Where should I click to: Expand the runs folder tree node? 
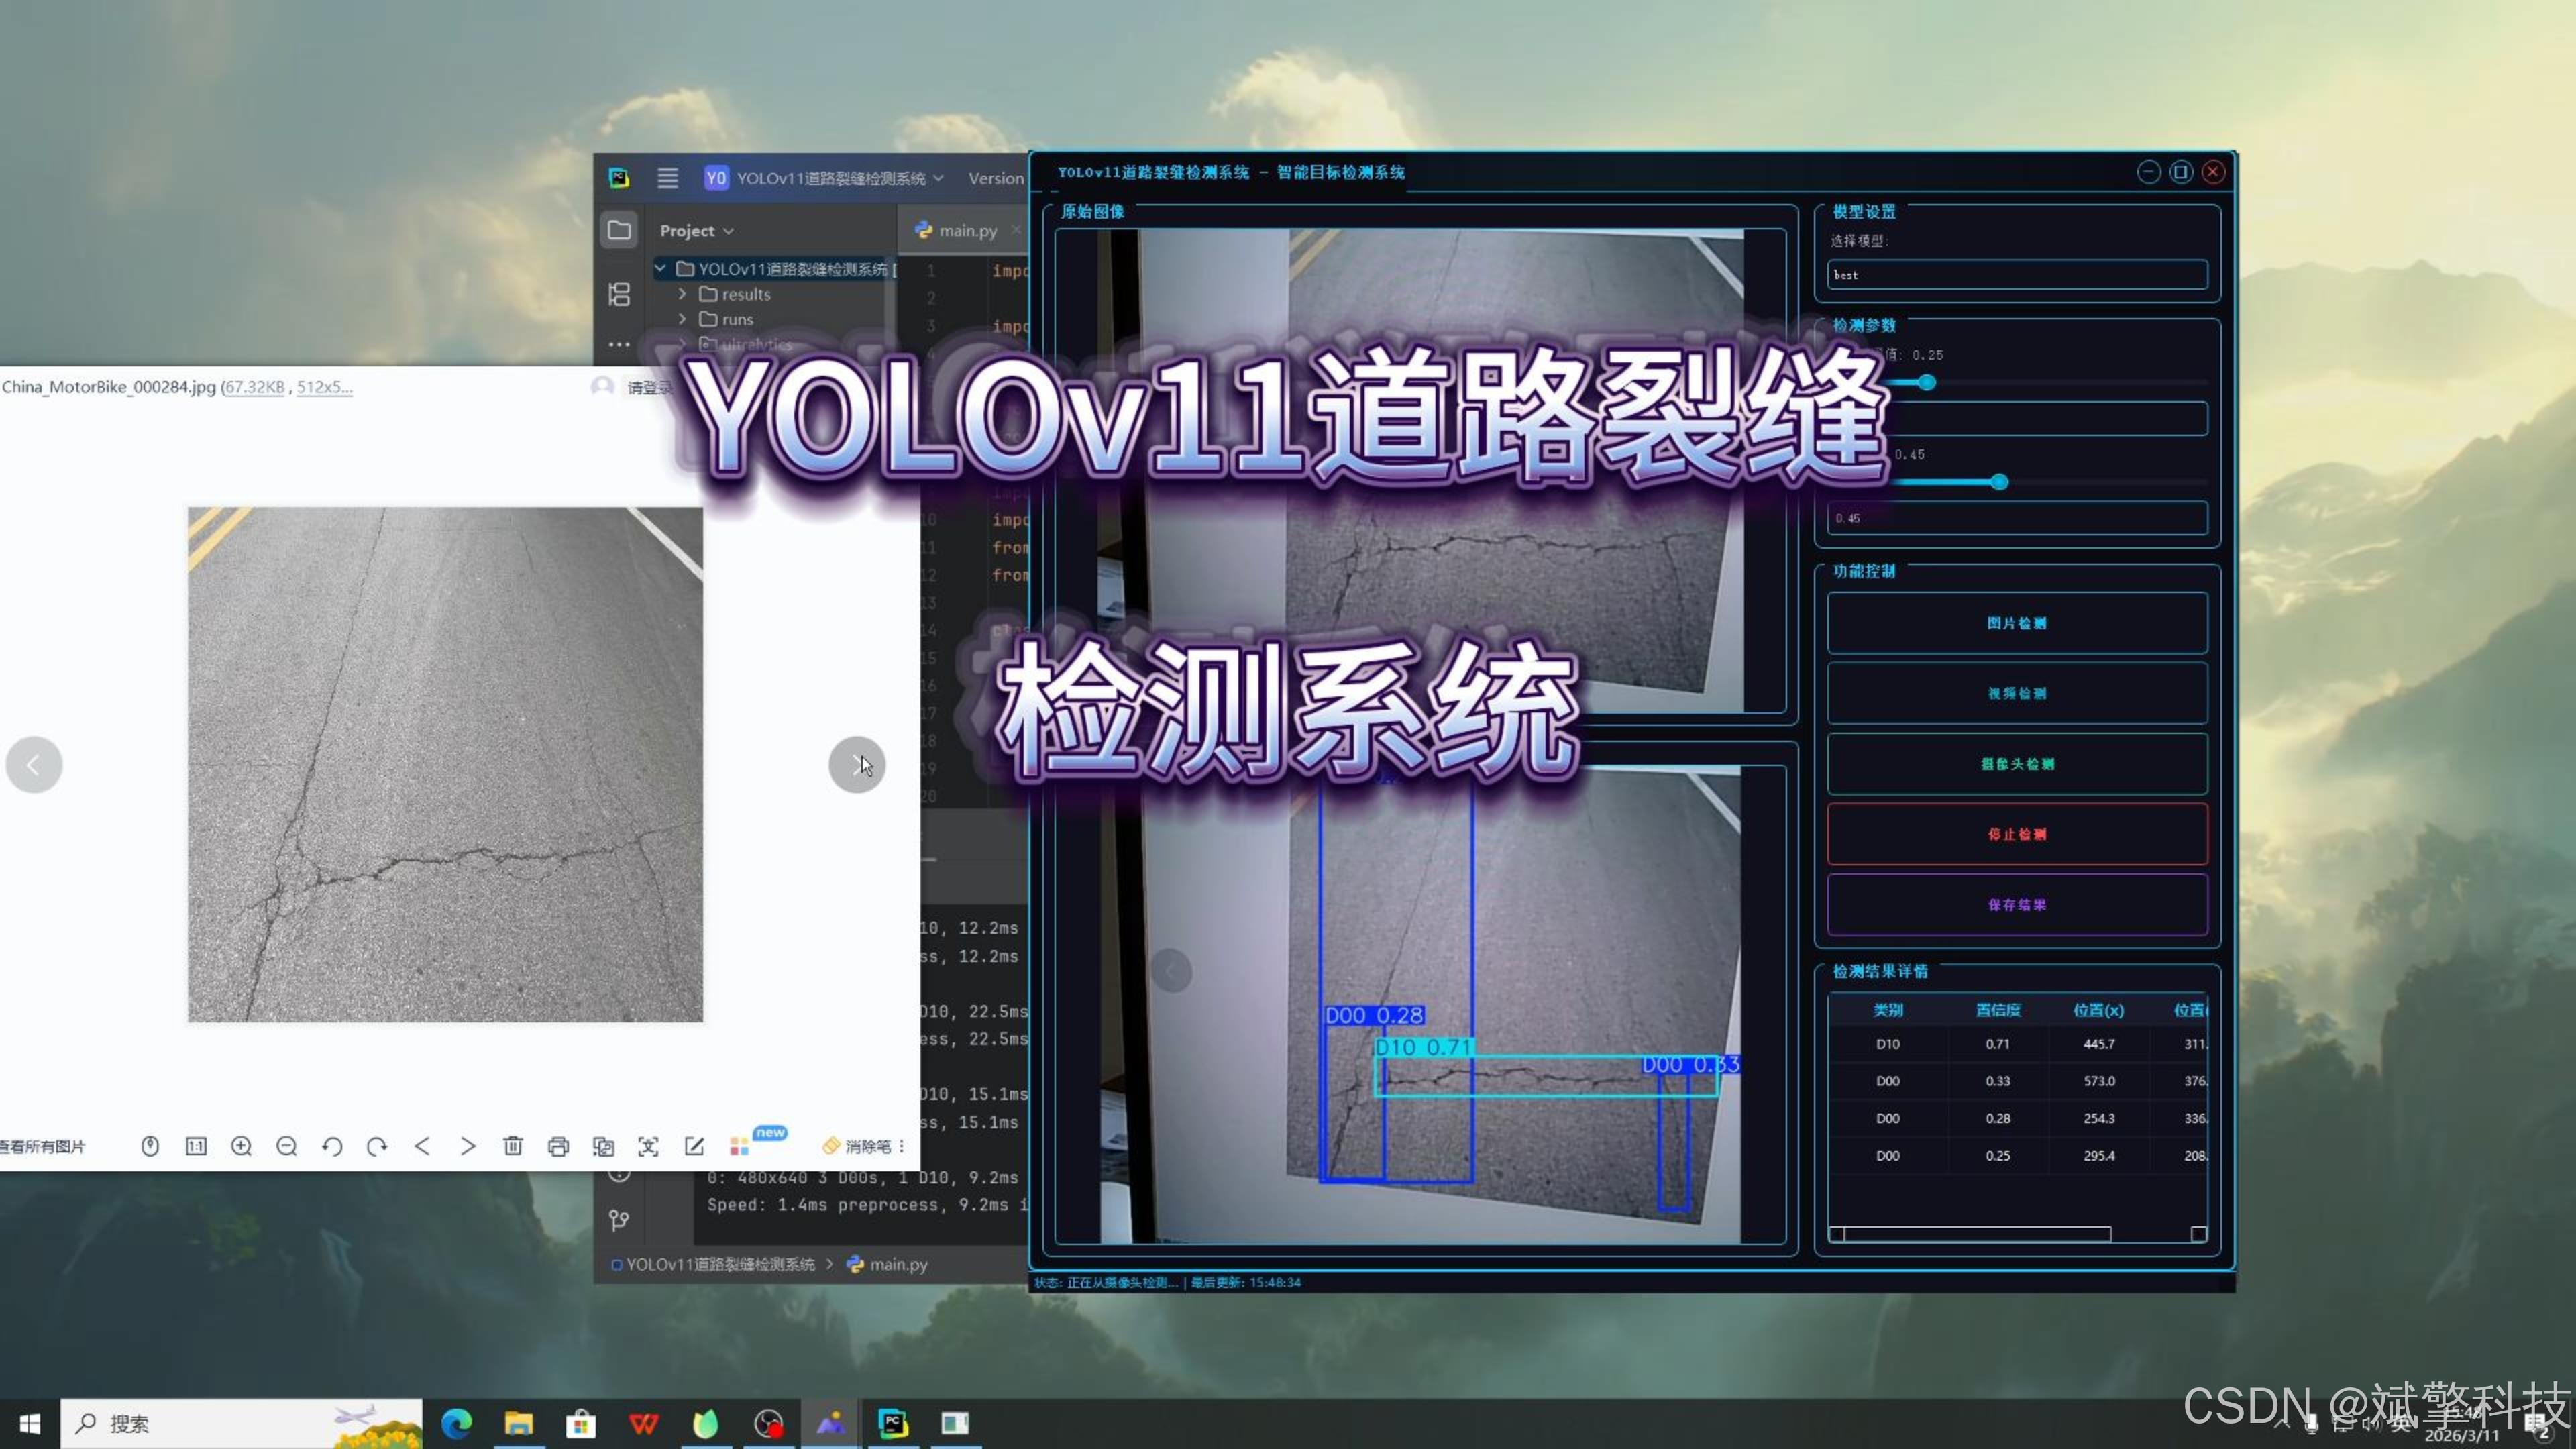coord(682,319)
